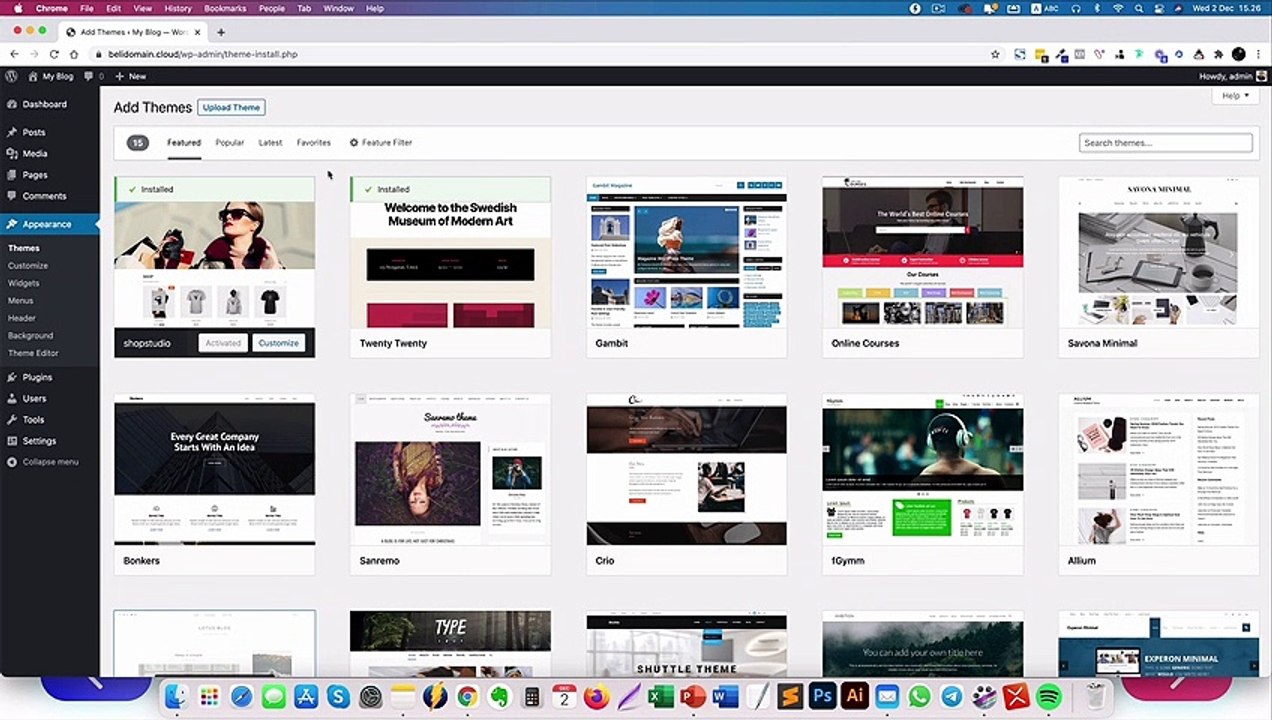
Task: Open the My Blog site menu
Action: [51, 76]
